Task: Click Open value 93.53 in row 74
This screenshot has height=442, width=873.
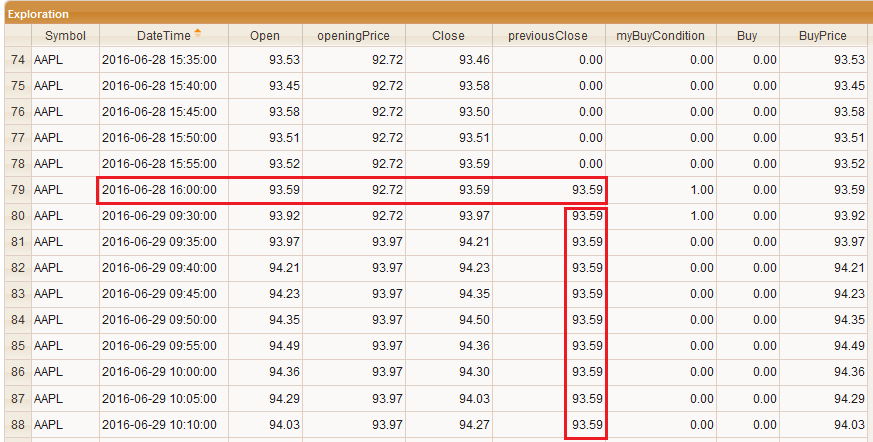Action: point(285,60)
